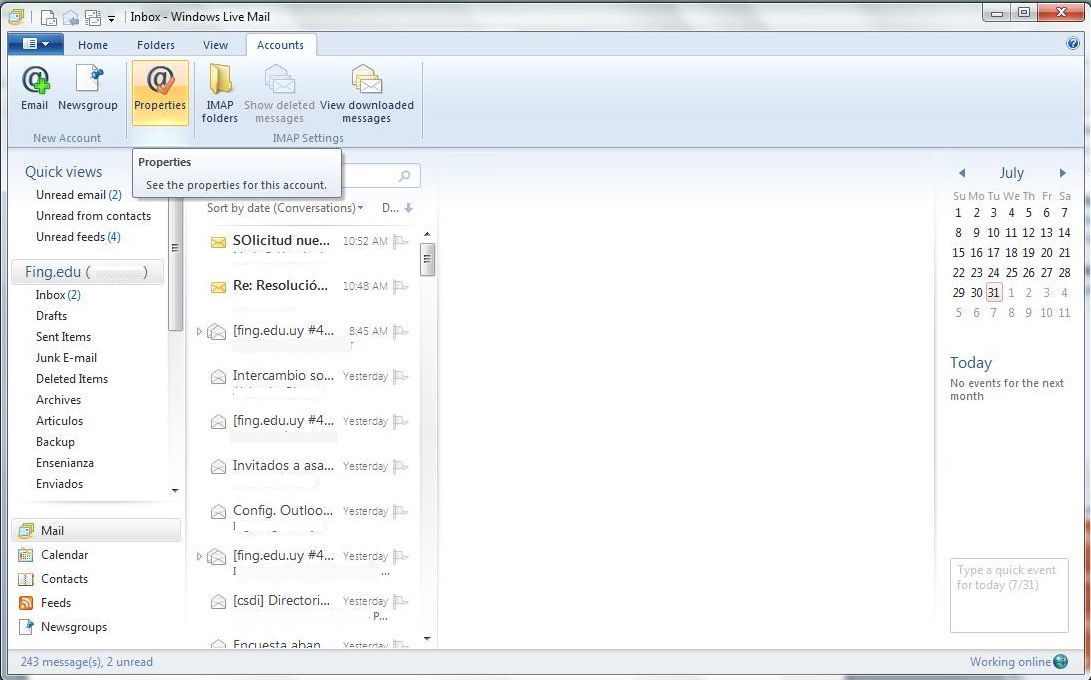Click View downloaded messages
1091x680 pixels.
coord(366,94)
